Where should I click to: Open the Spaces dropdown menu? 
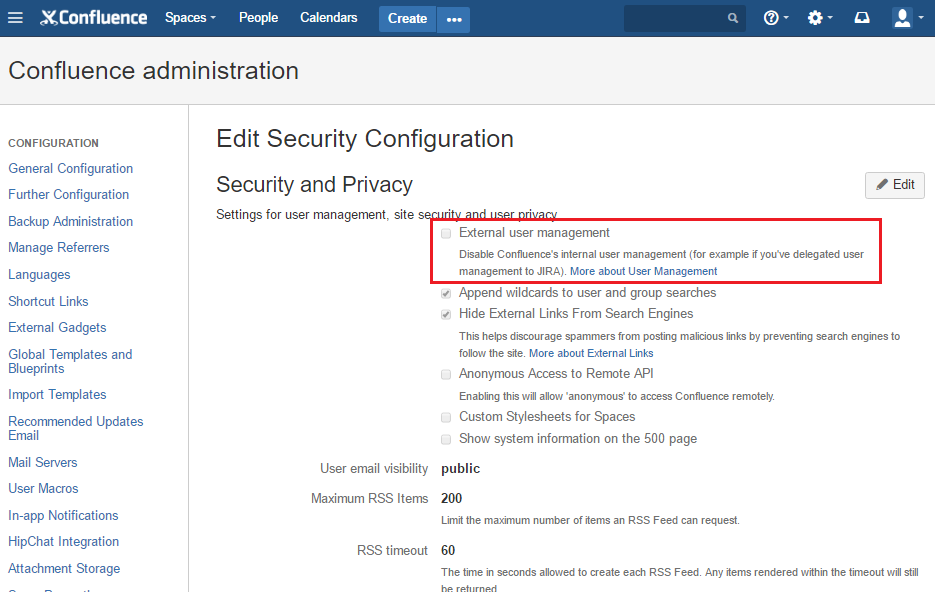(x=190, y=18)
